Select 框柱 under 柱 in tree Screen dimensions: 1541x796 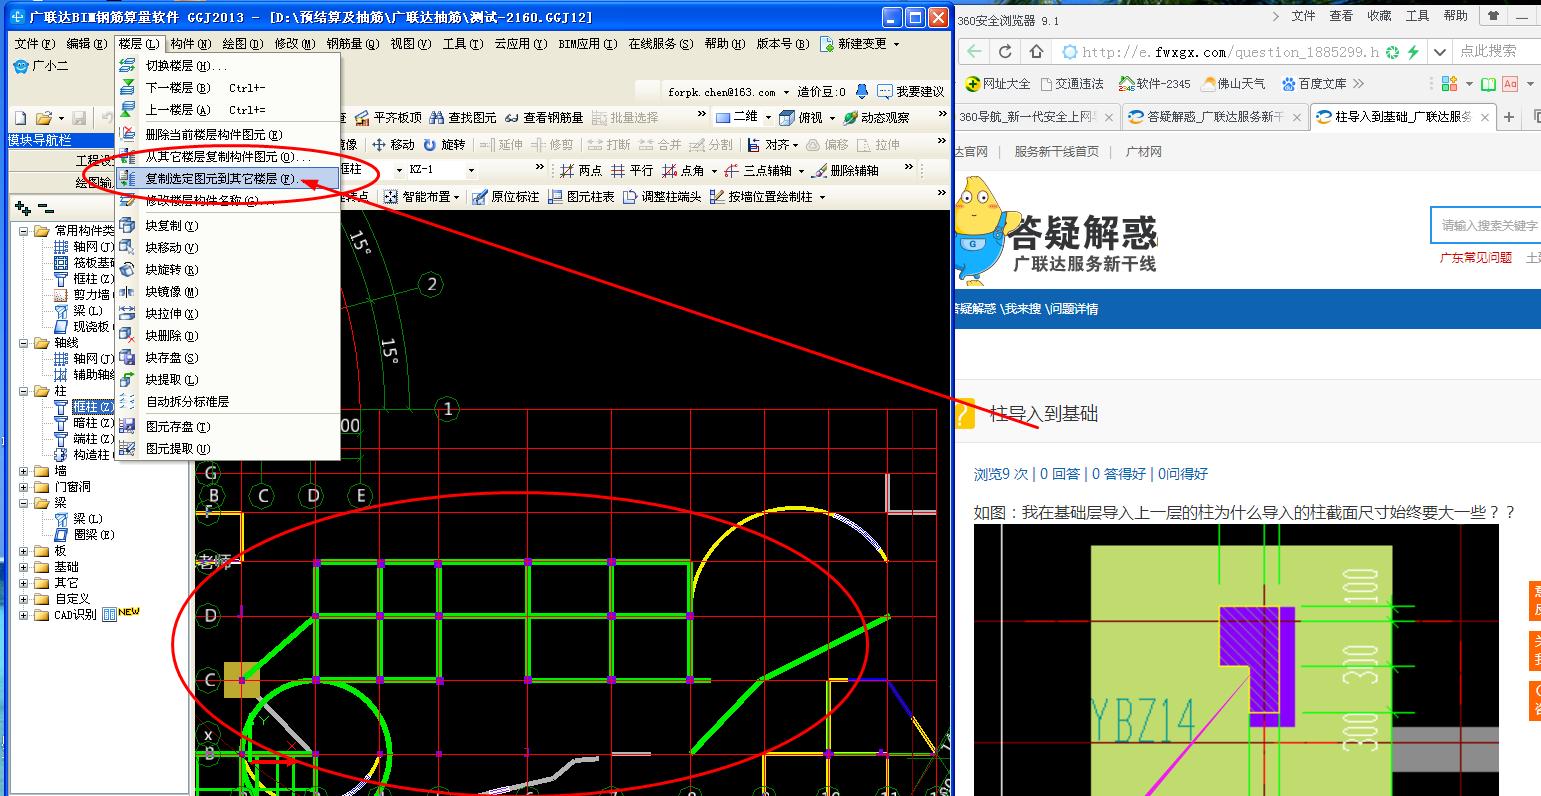pos(92,407)
